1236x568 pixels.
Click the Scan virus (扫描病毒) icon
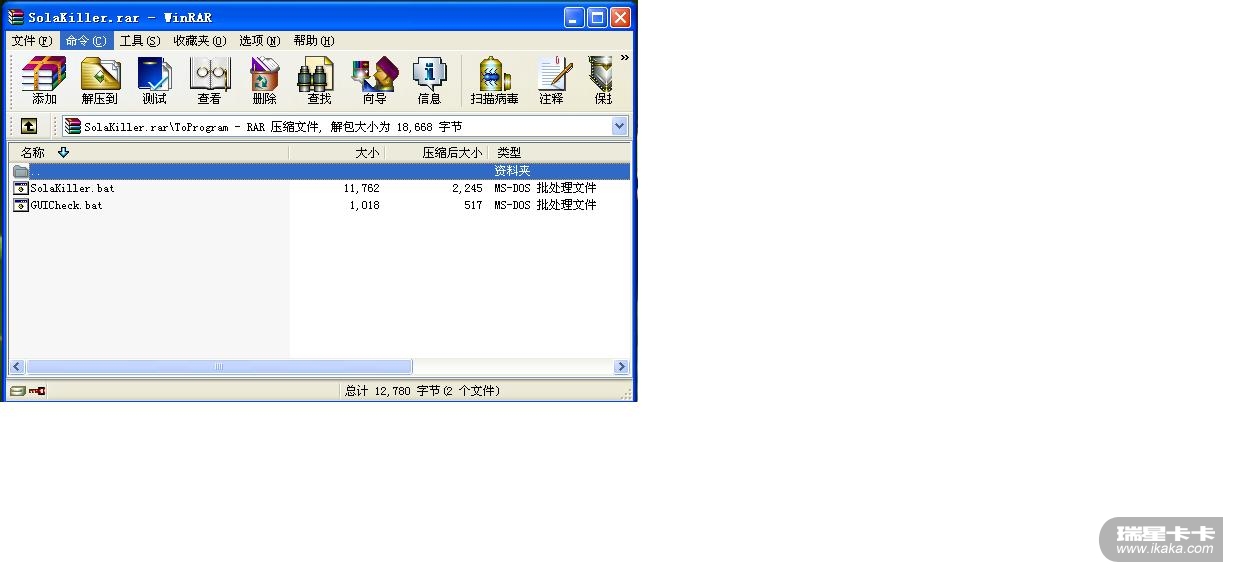click(494, 81)
